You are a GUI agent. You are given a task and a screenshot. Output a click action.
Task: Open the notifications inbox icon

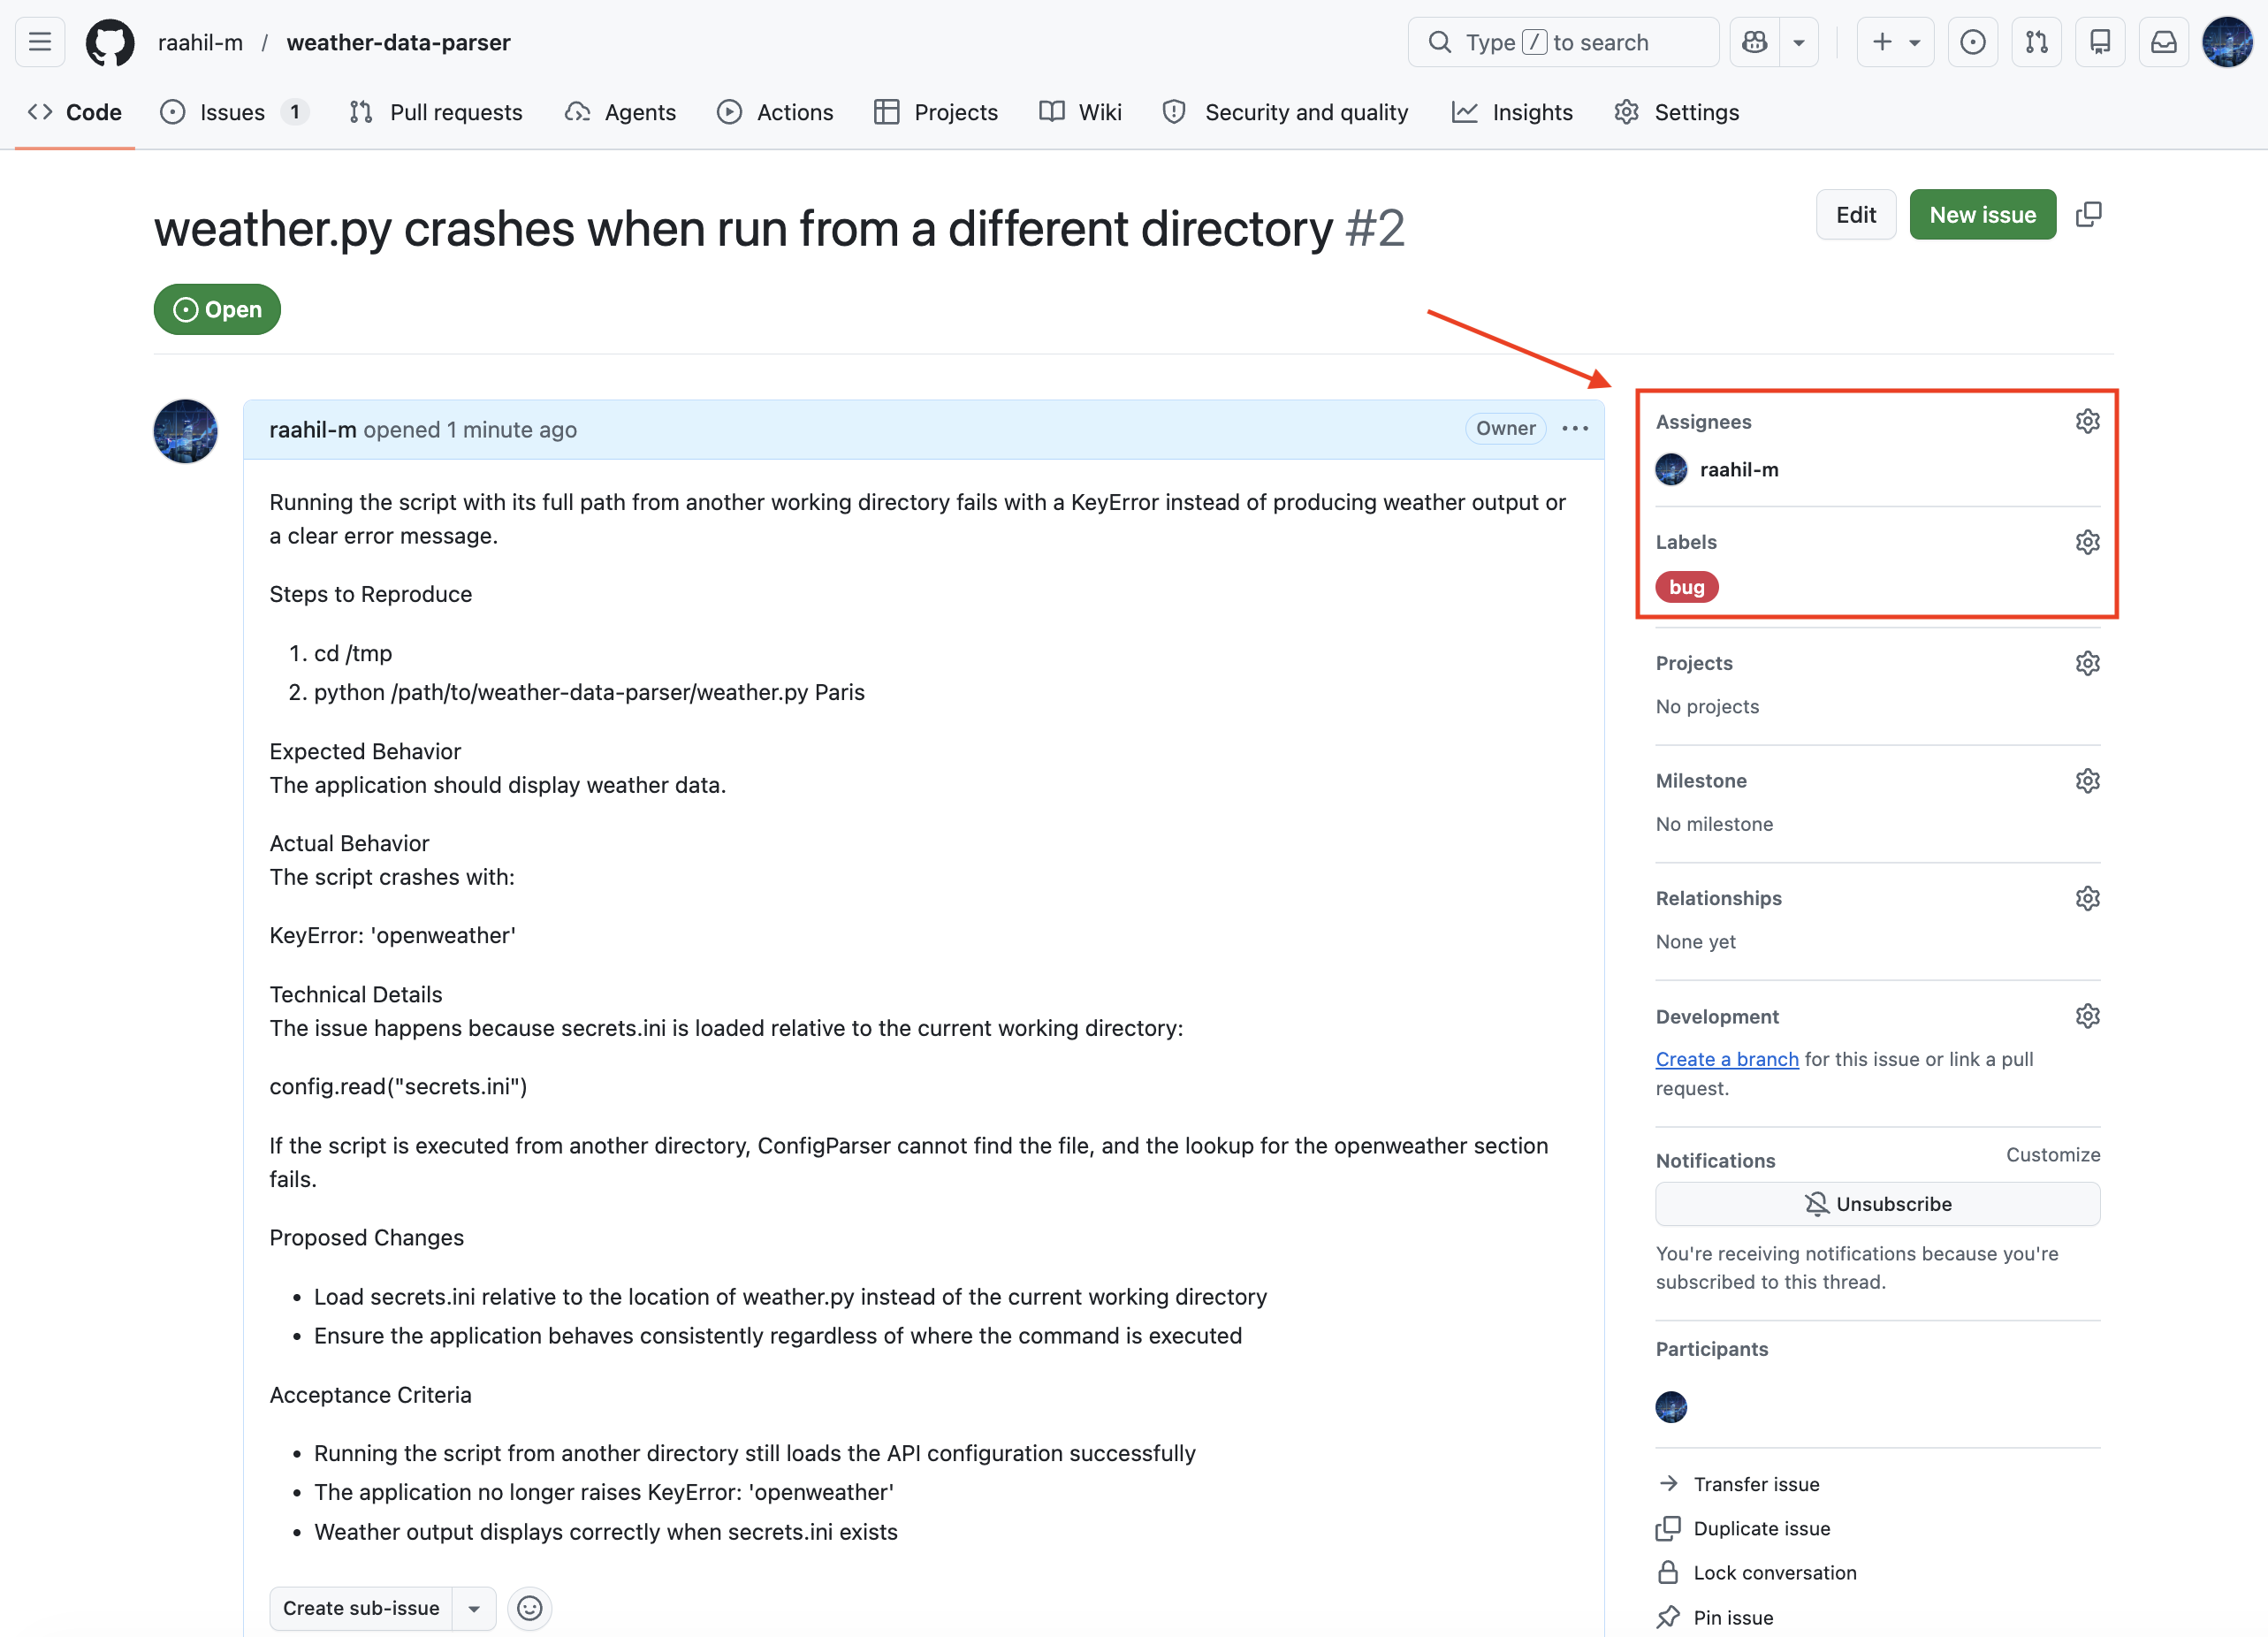tap(2163, 42)
